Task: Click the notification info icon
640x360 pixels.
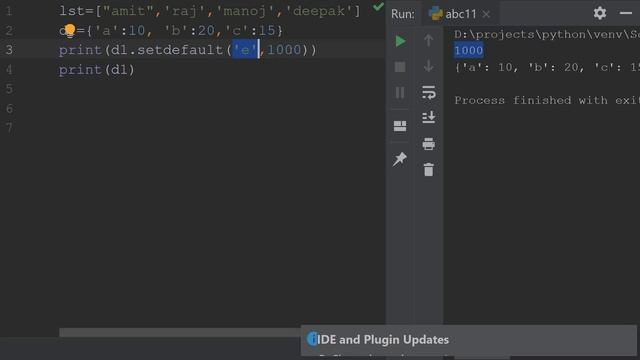Action: tap(312, 339)
